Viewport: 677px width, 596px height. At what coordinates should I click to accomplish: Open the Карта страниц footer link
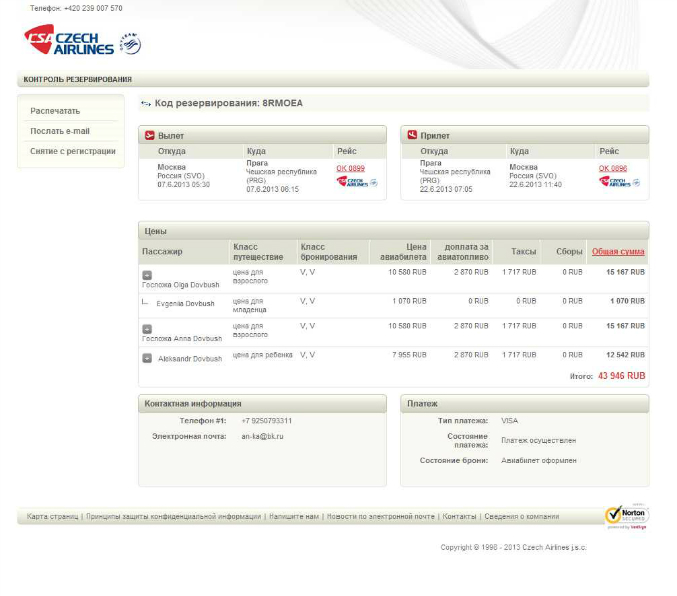coord(52,517)
